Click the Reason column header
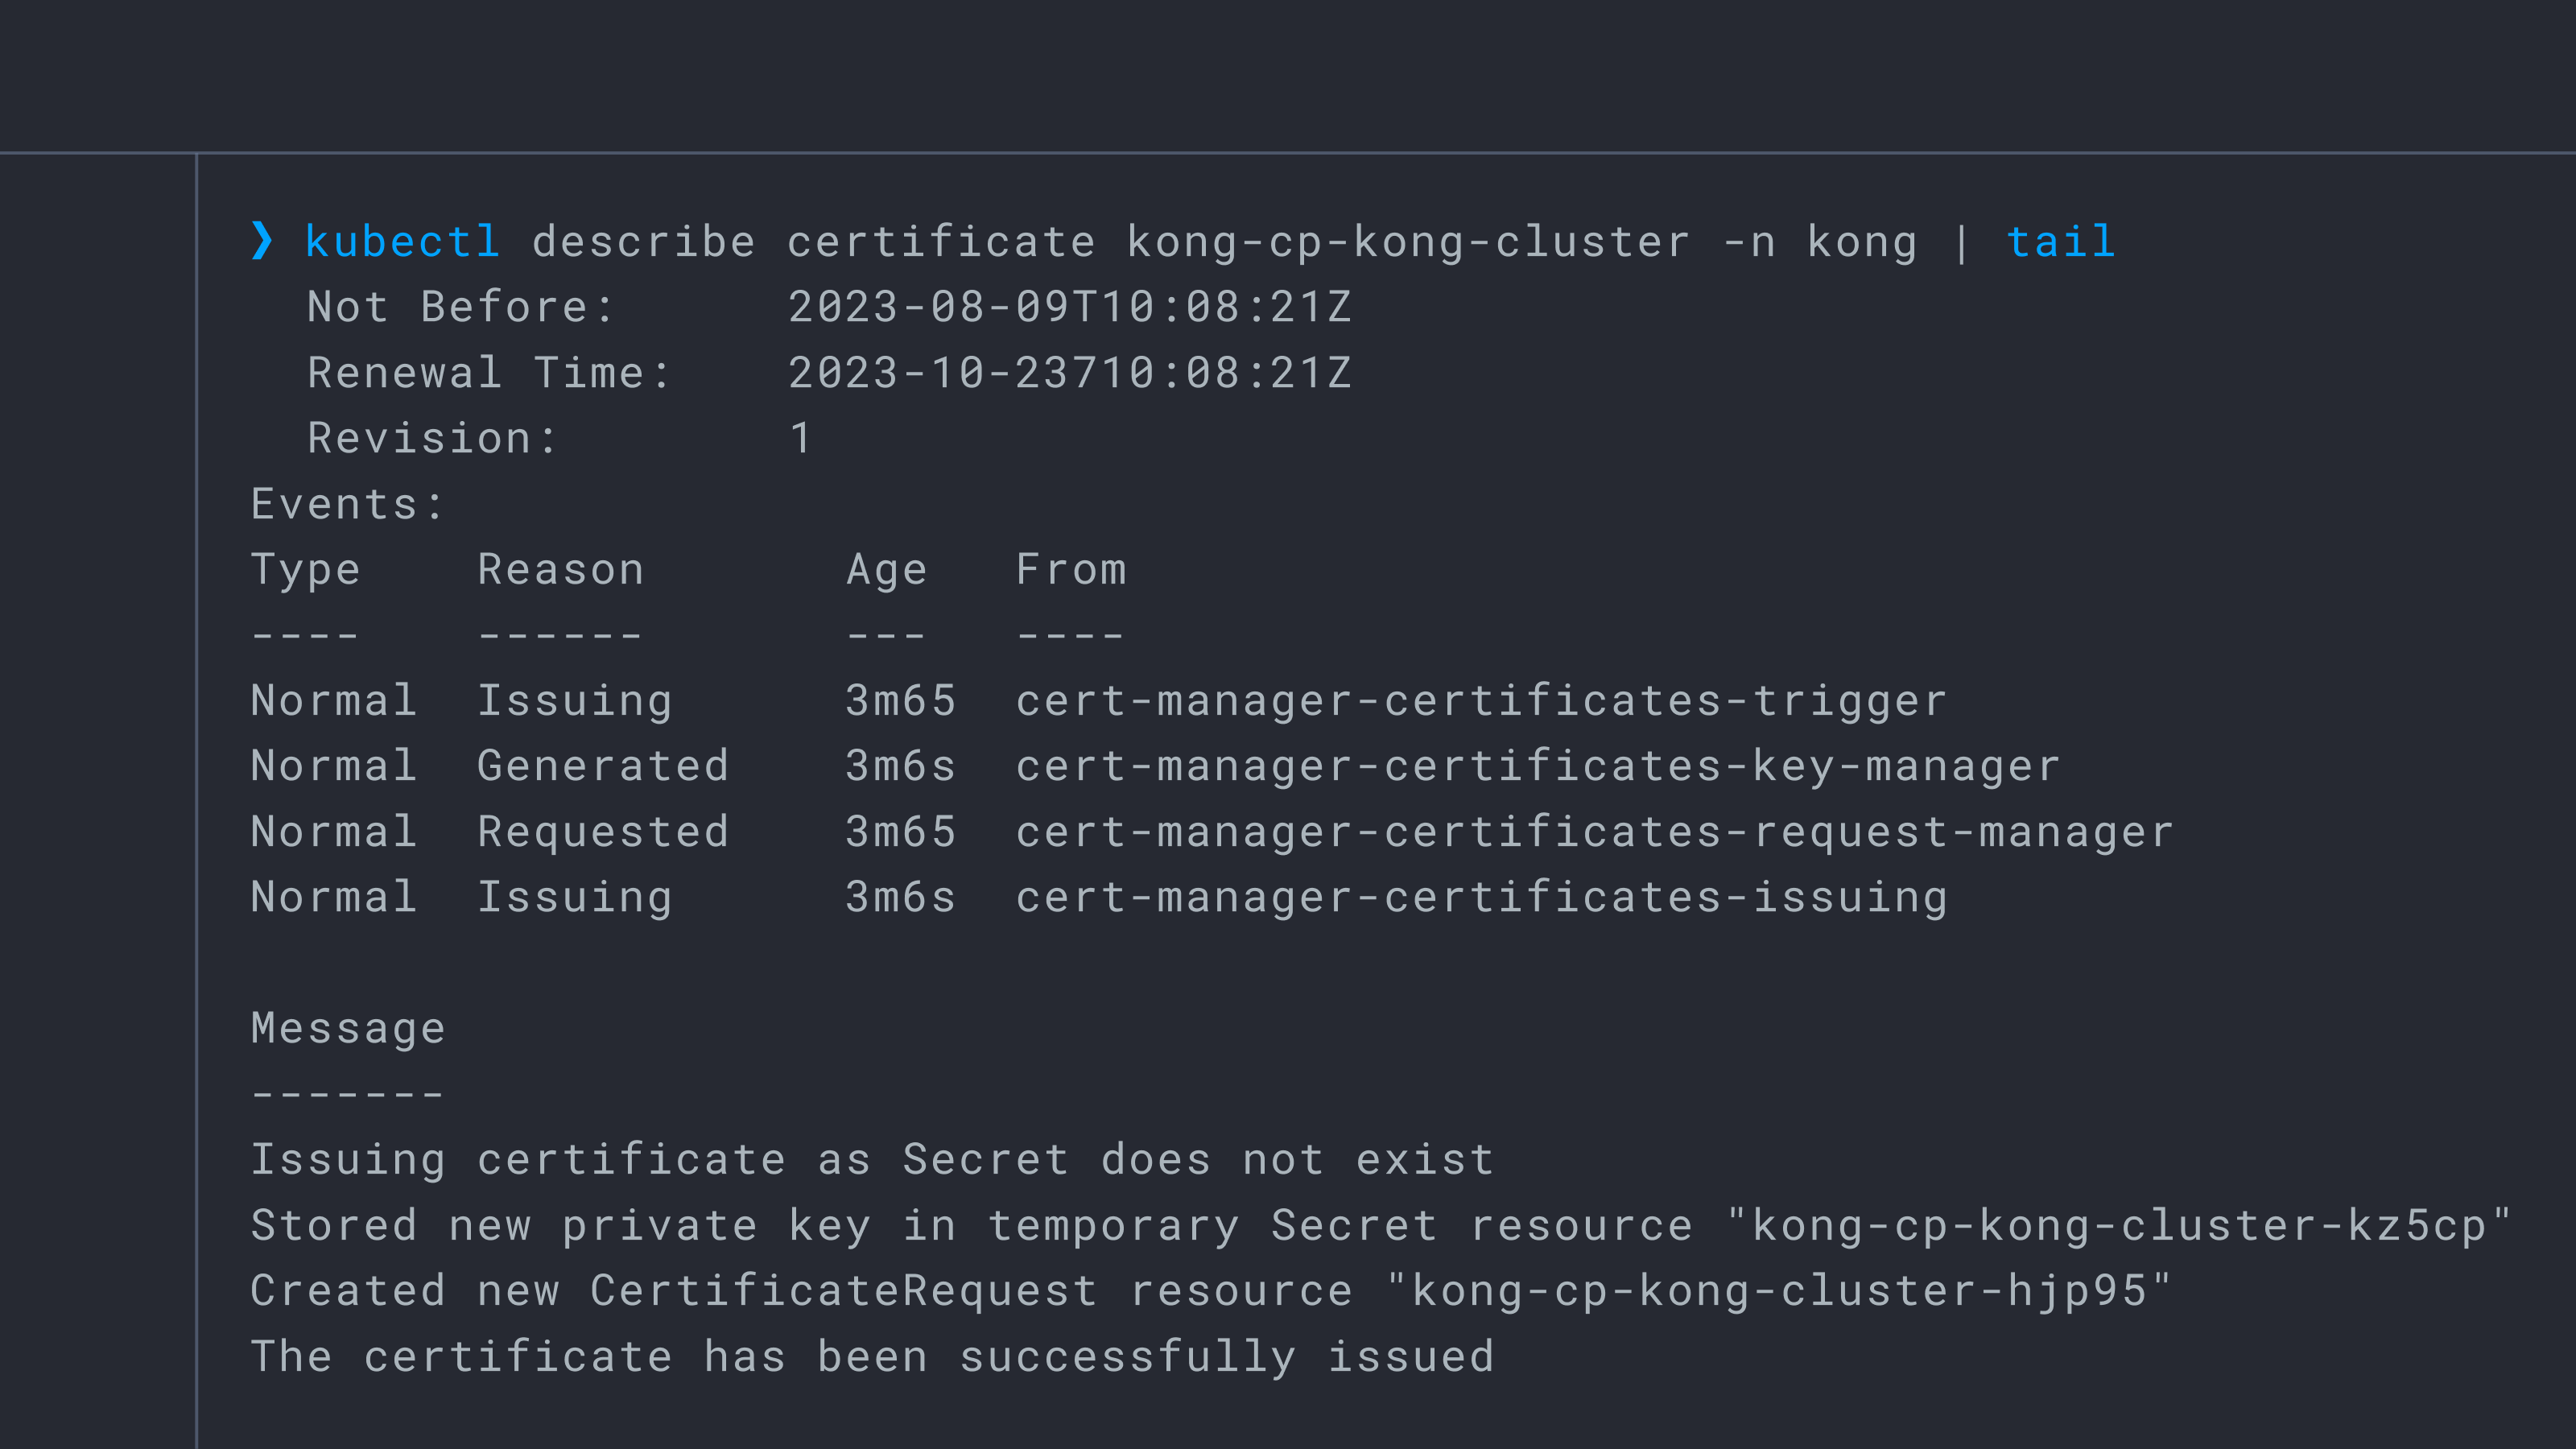Screen dimensions: 2576x1449 tap(560, 570)
